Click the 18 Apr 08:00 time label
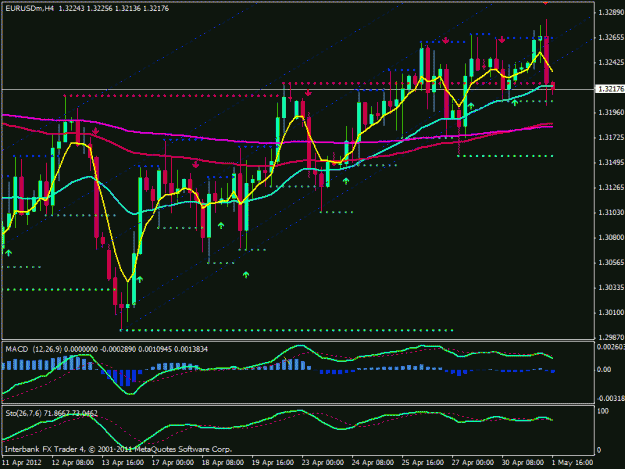Screen dimensions: 625x469 click(222, 463)
